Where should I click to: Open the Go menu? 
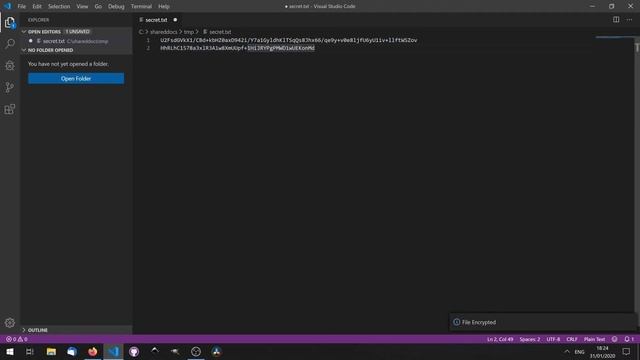98,6
